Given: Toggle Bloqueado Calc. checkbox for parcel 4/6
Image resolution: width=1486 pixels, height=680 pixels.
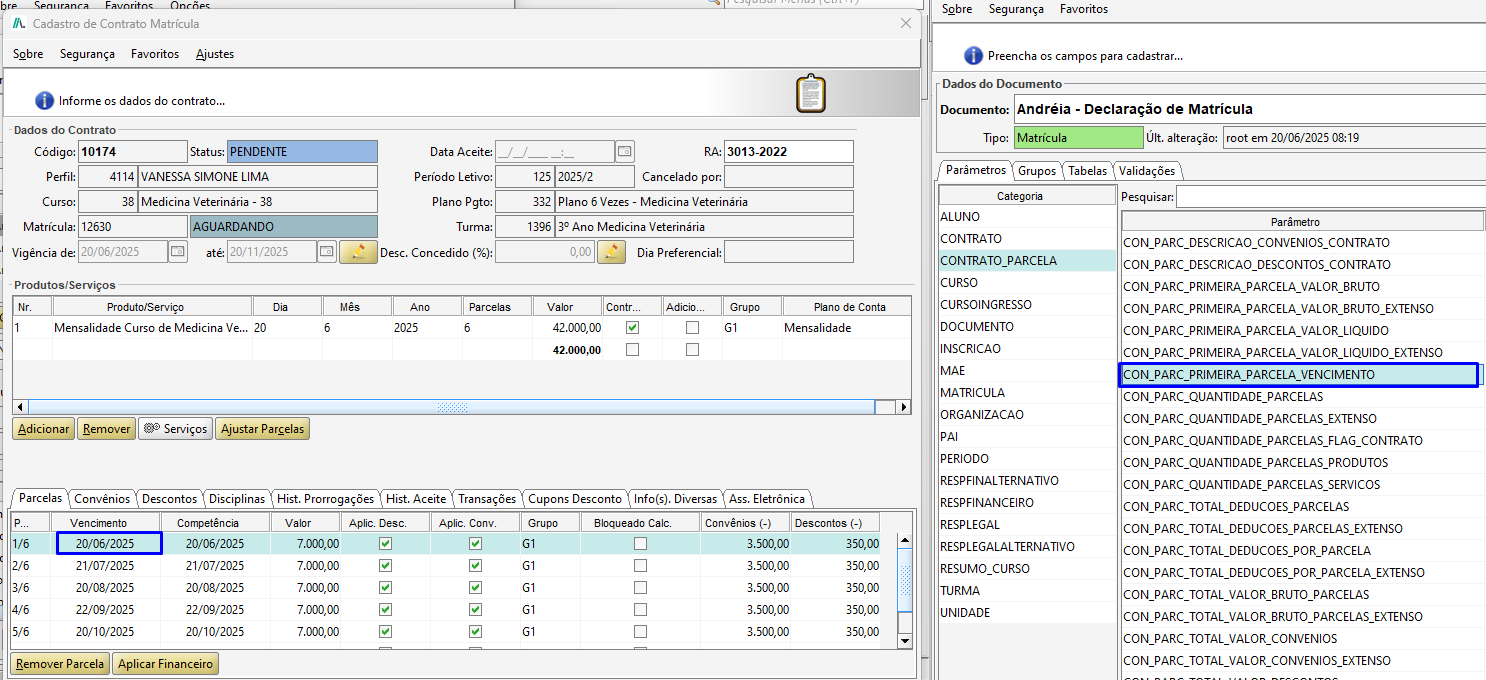Looking at the screenshot, I should click(640, 610).
